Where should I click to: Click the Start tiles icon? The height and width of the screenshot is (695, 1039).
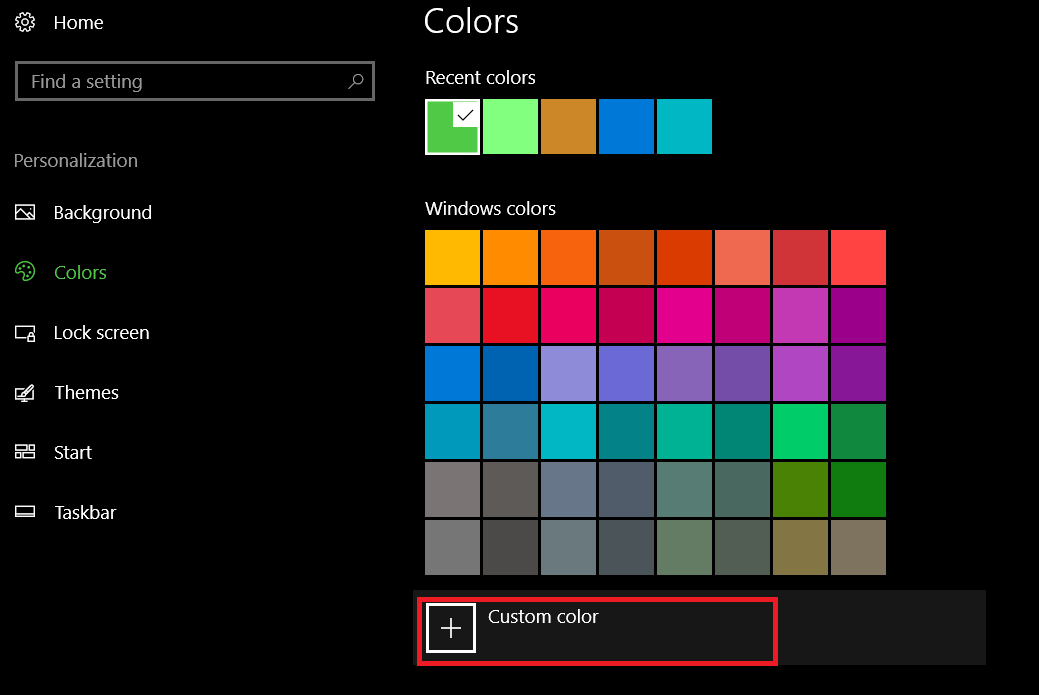(26, 452)
